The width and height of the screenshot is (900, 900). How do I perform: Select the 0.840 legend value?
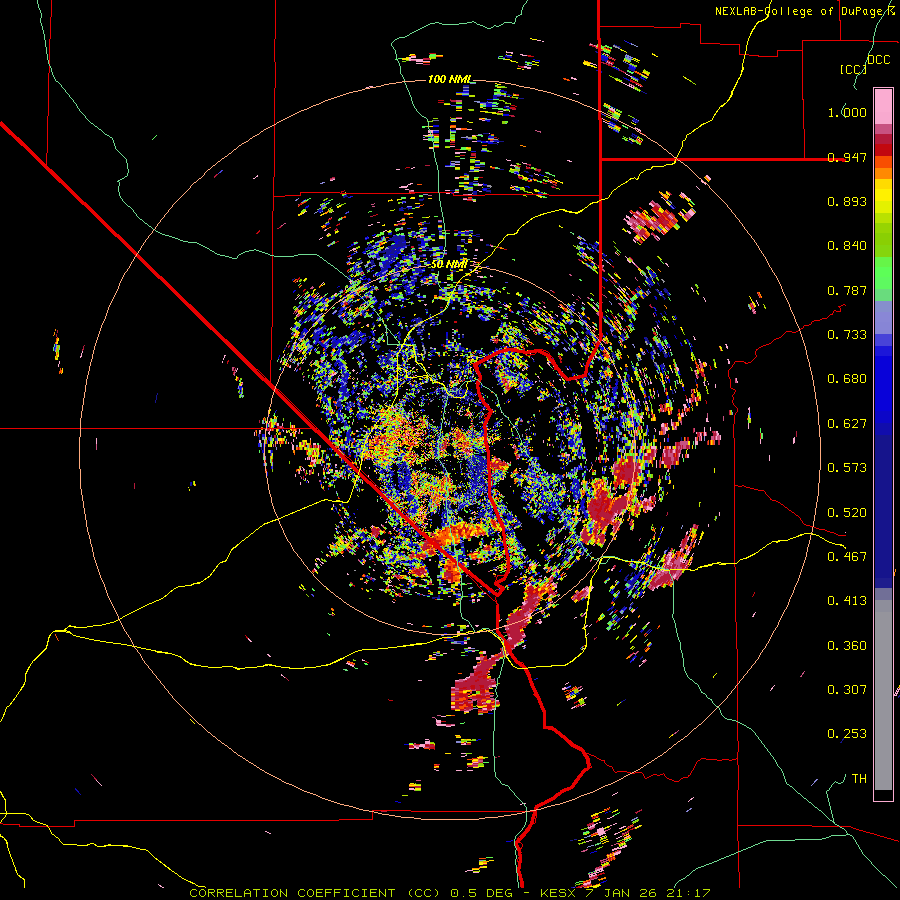847,246
